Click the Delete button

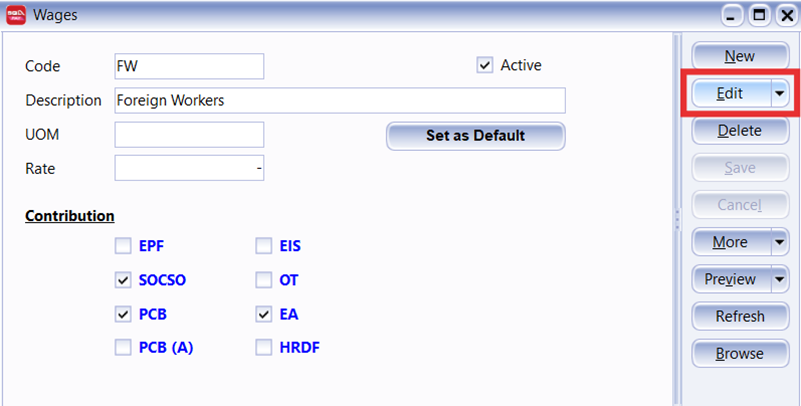point(739,130)
